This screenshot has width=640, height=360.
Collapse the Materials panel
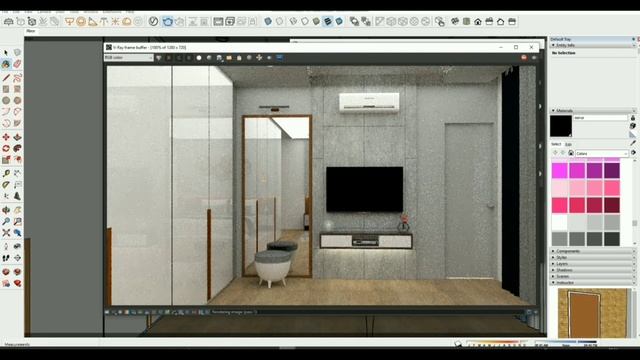(x=553, y=111)
